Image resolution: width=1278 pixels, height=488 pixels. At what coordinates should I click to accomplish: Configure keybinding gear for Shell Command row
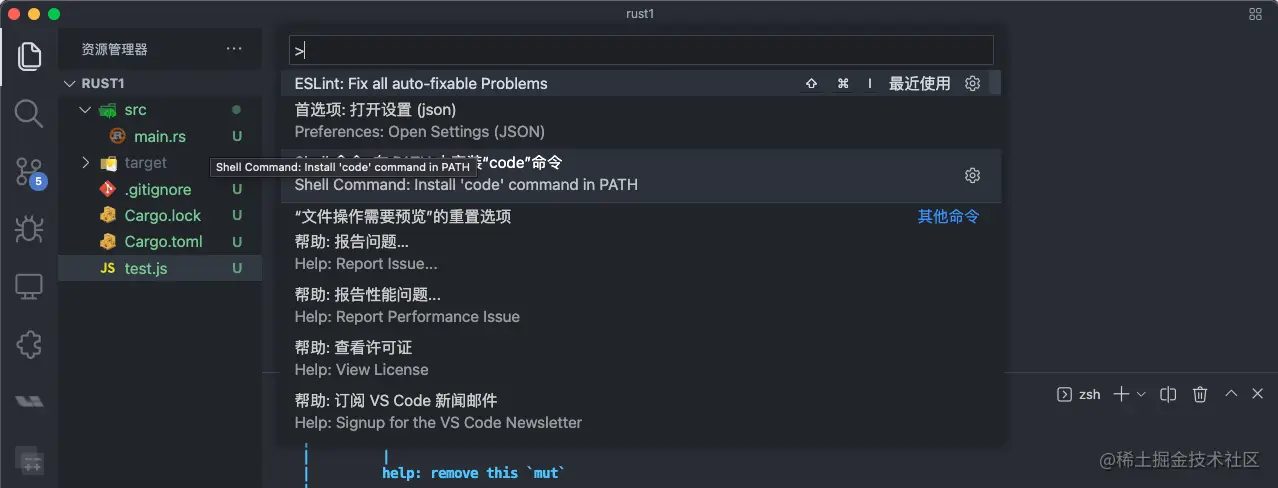(972, 175)
